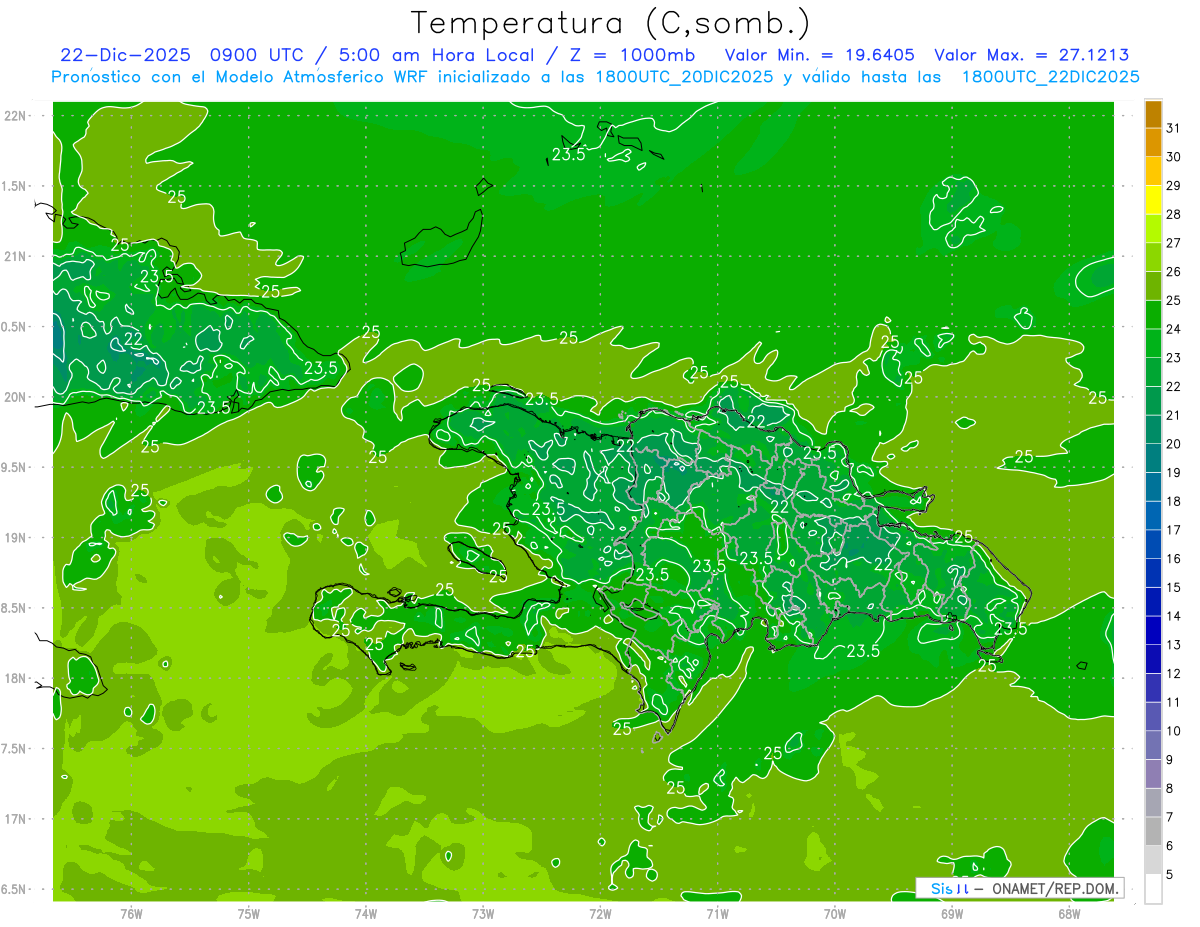The image size is (1200, 927).
Task: Click the latitude axis label "20N"
Action: 15,397
